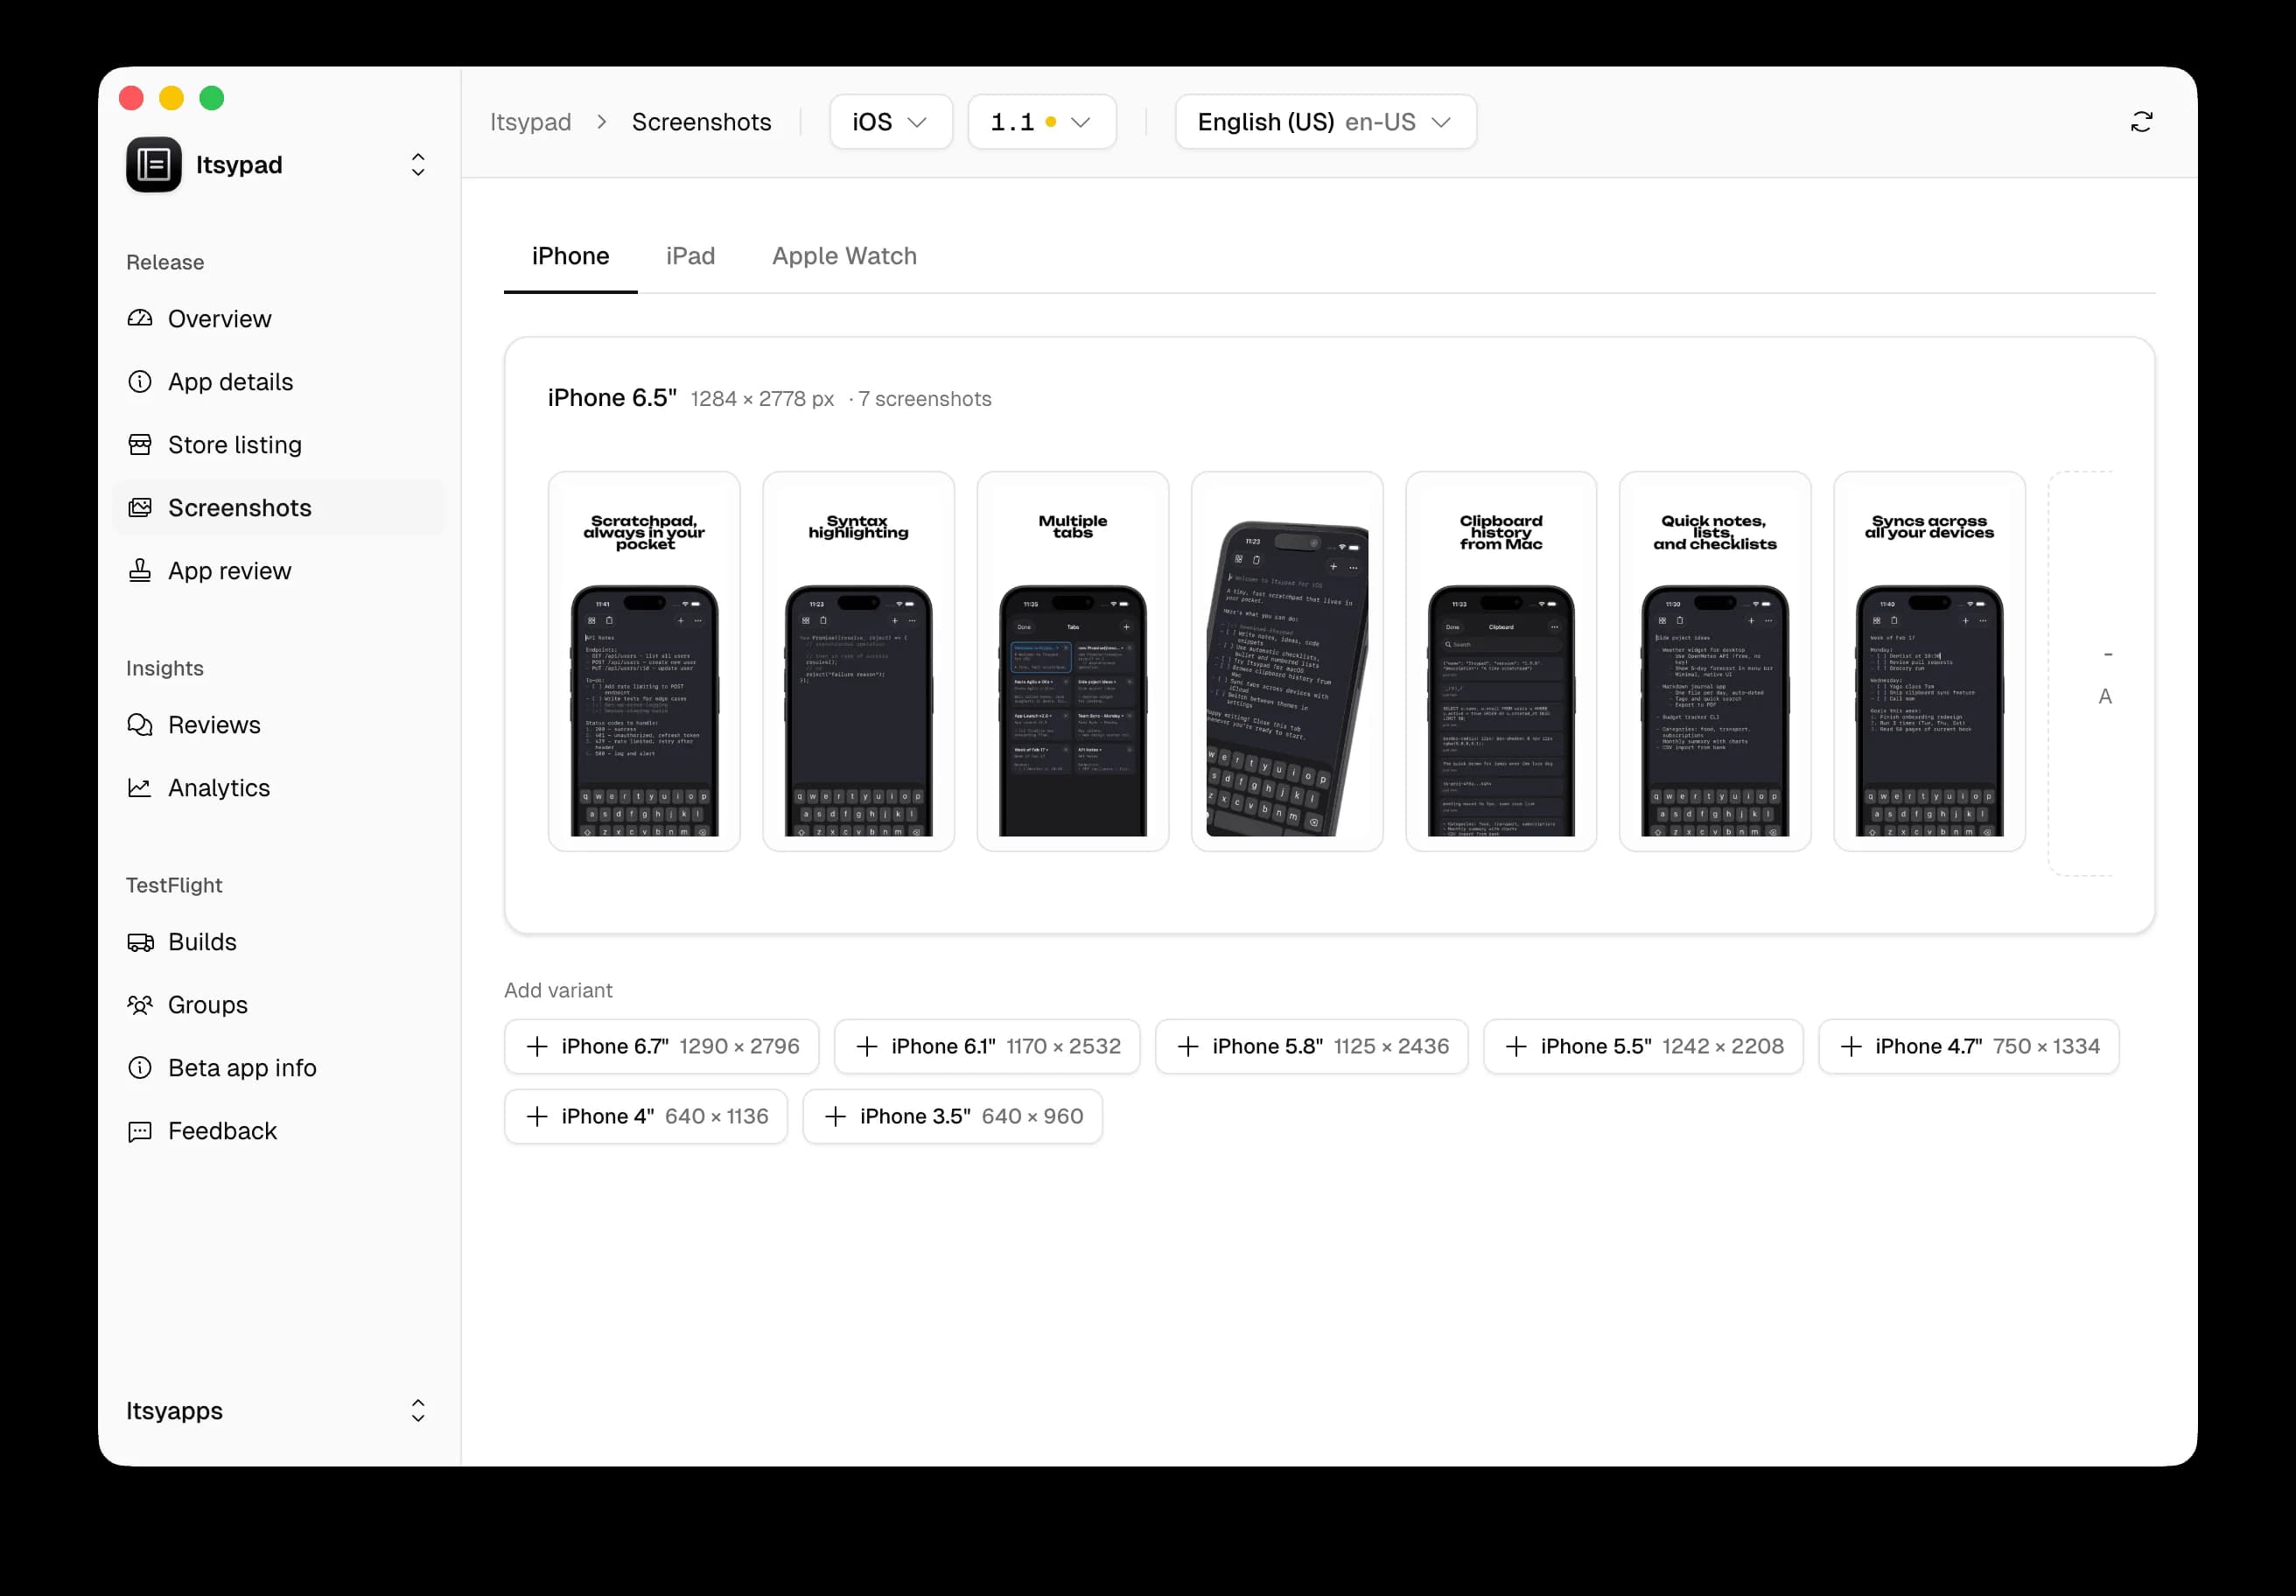Open the Store listing section
The image size is (2296, 1596).
tap(234, 444)
